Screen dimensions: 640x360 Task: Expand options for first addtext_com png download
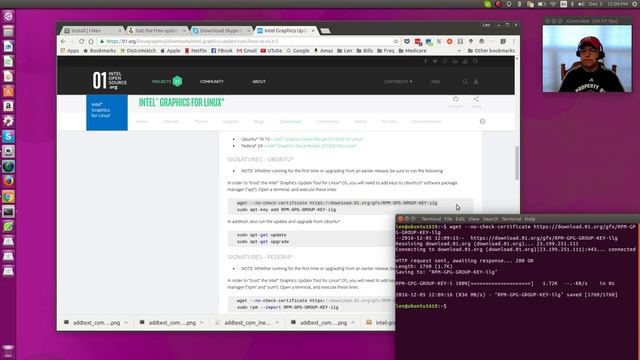point(126,322)
